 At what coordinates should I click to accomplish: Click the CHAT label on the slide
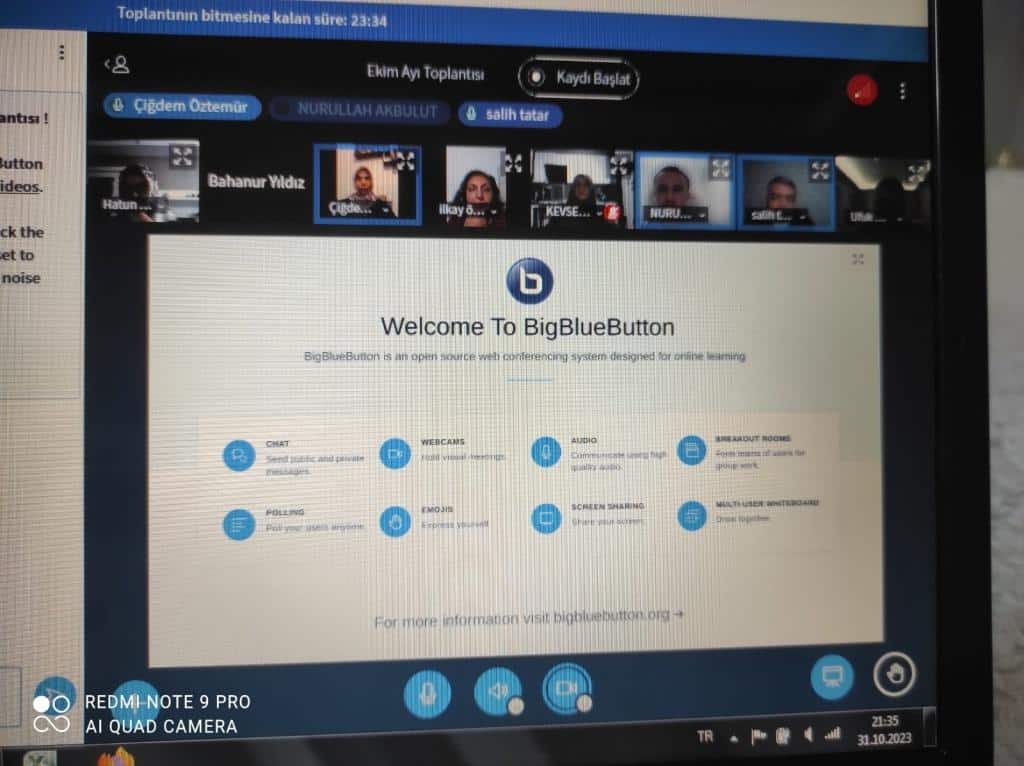click(278, 443)
